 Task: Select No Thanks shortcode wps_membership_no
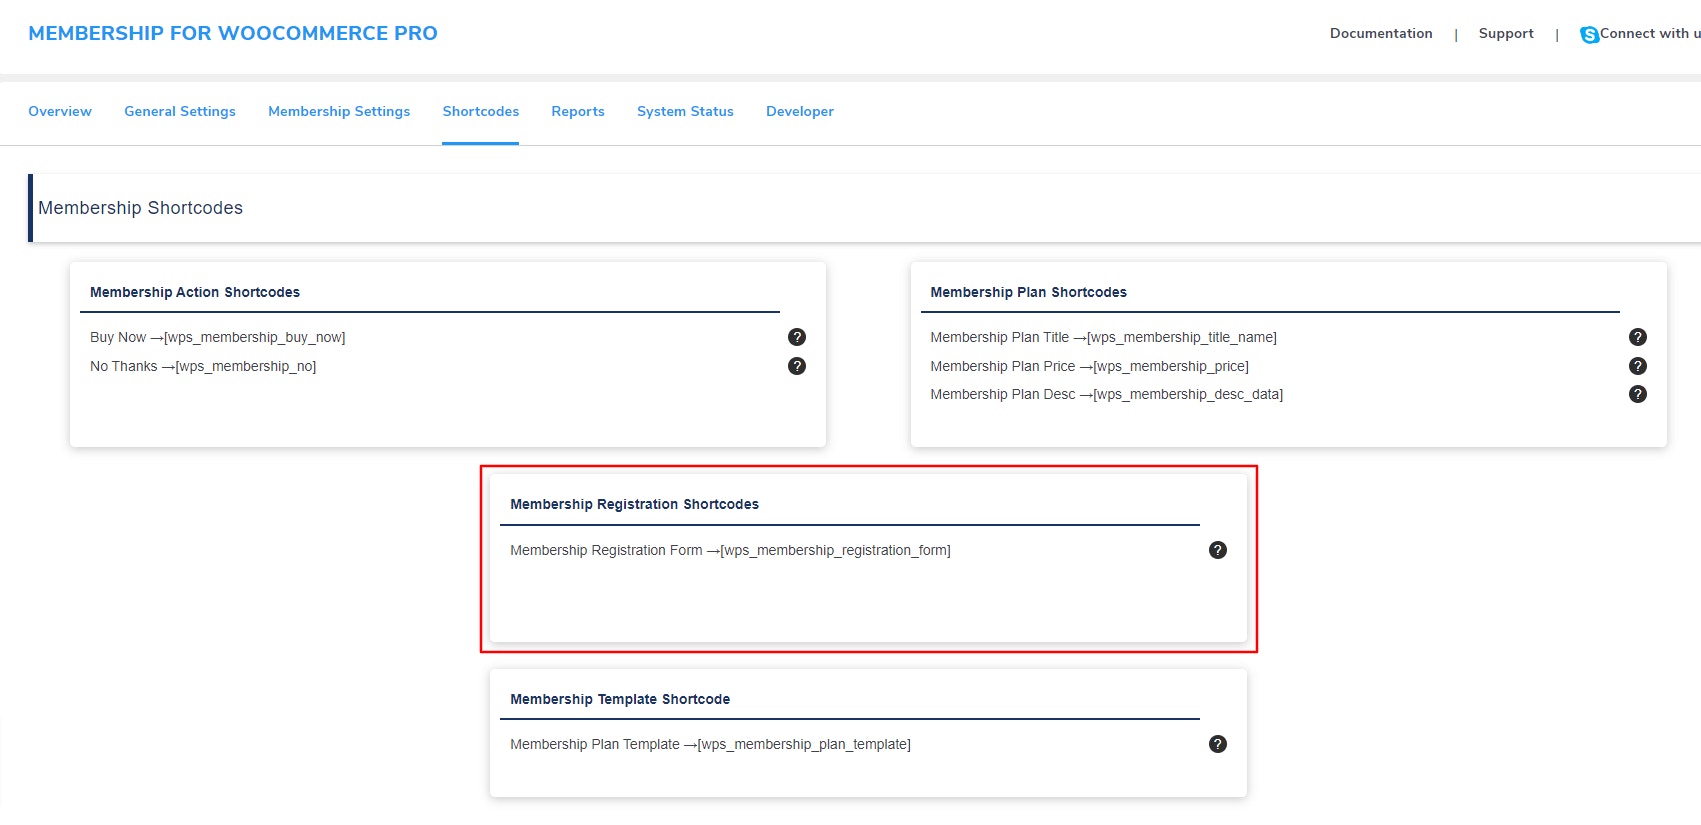pos(246,366)
